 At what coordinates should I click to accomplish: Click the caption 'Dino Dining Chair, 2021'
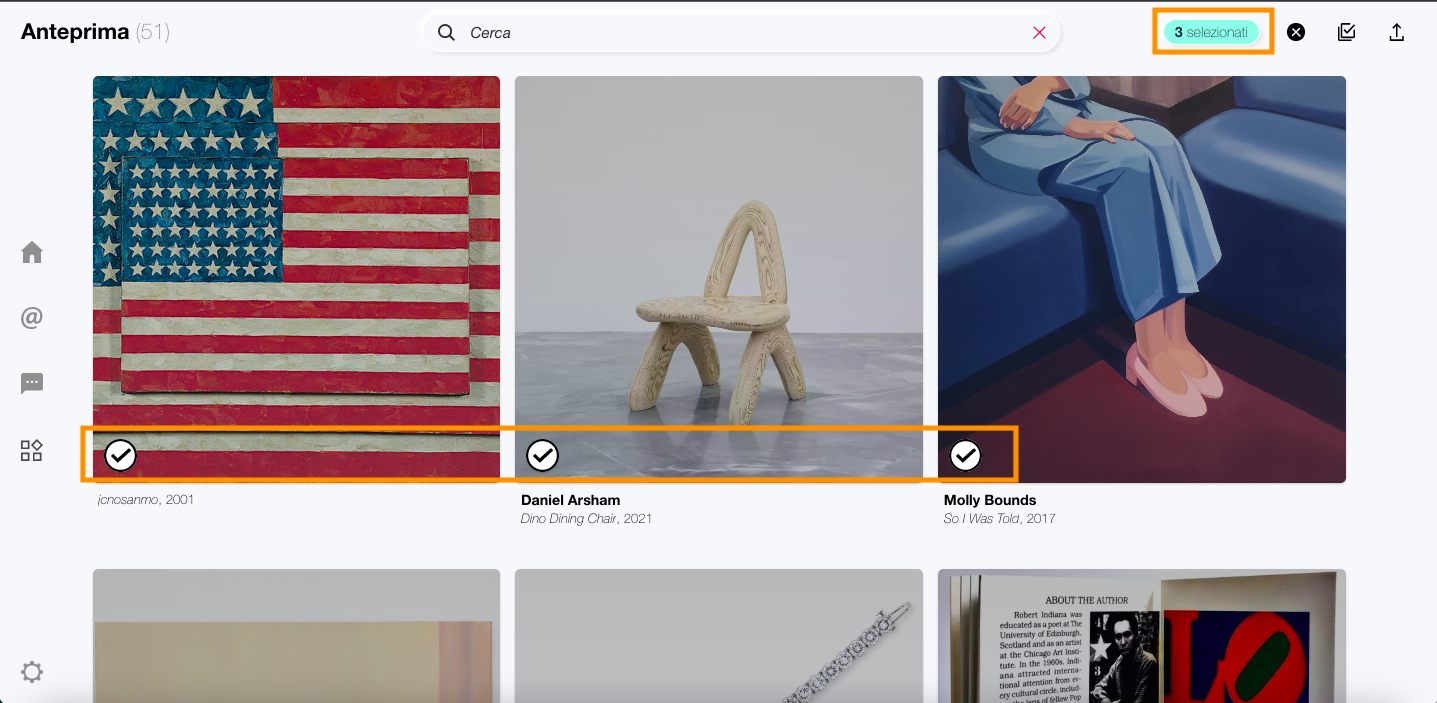pyautogui.click(x=586, y=519)
